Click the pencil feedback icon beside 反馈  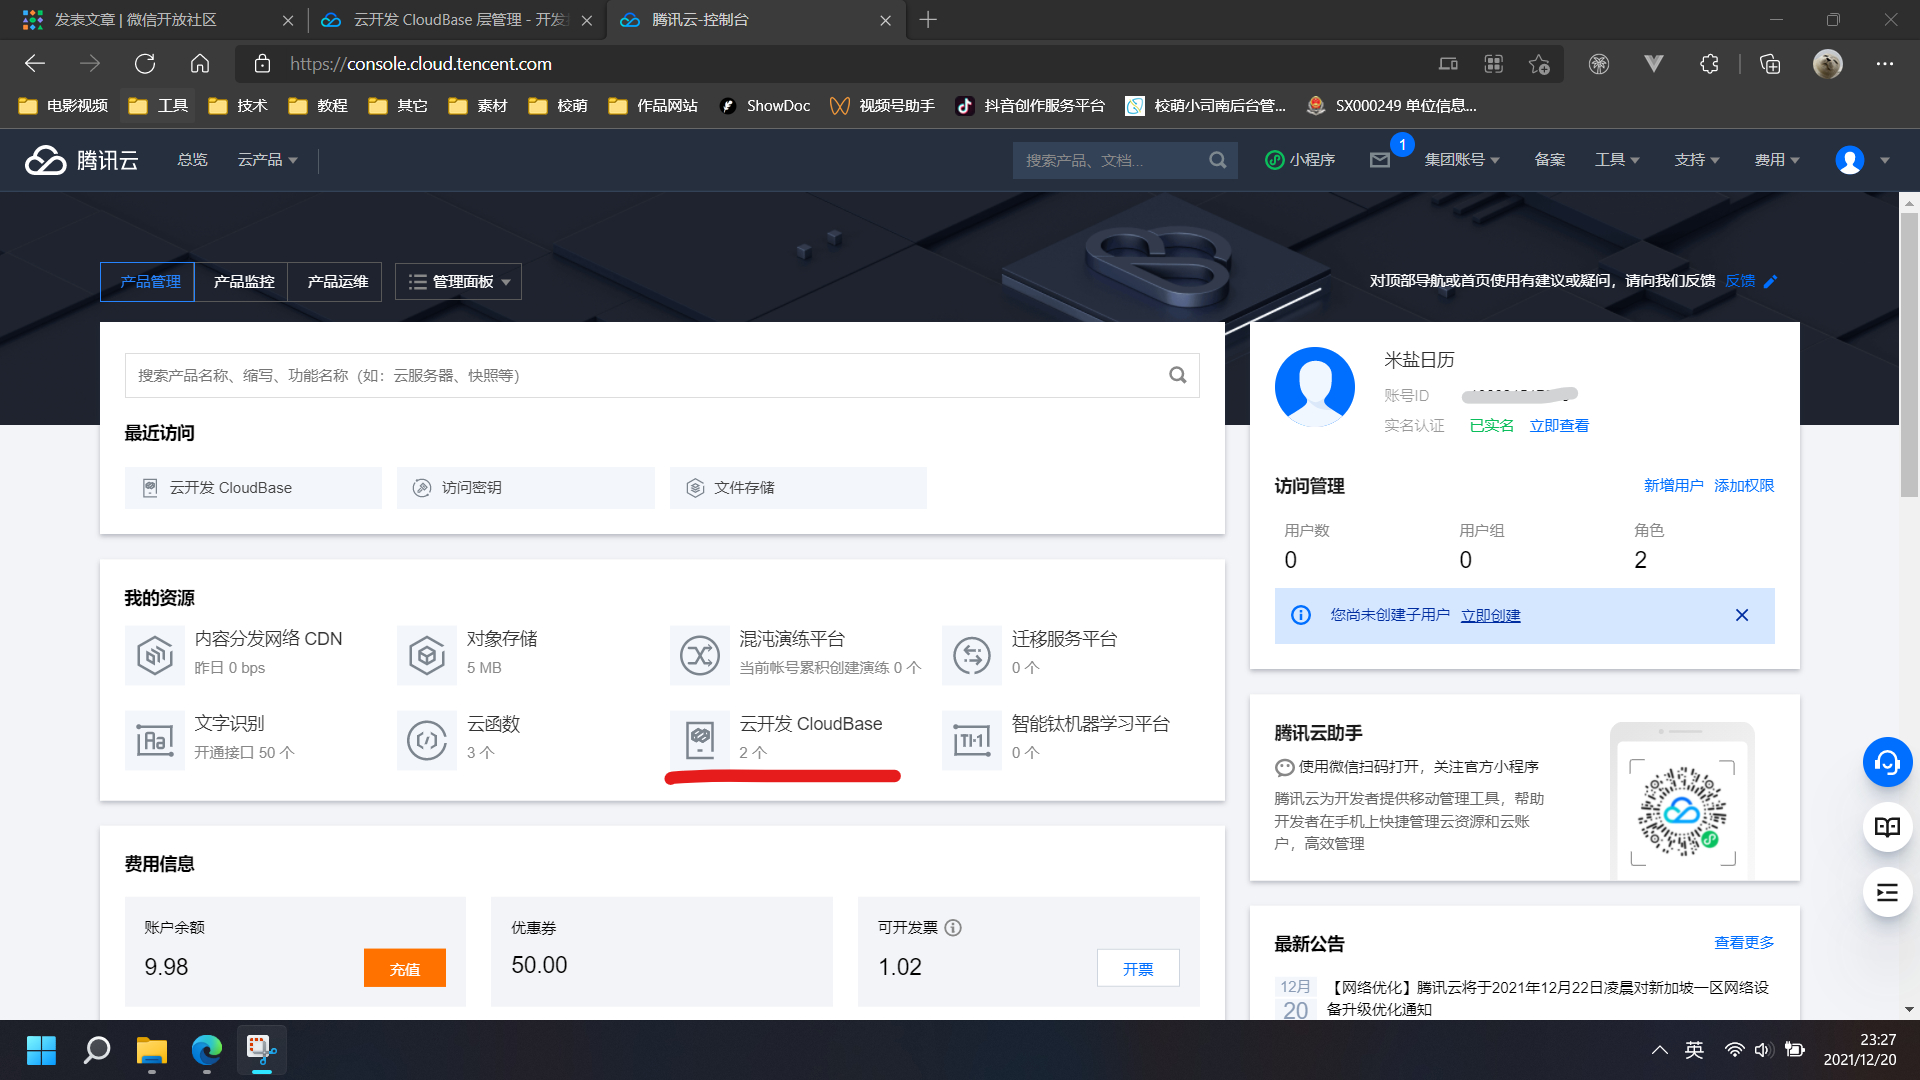(x=1771, y=281)
